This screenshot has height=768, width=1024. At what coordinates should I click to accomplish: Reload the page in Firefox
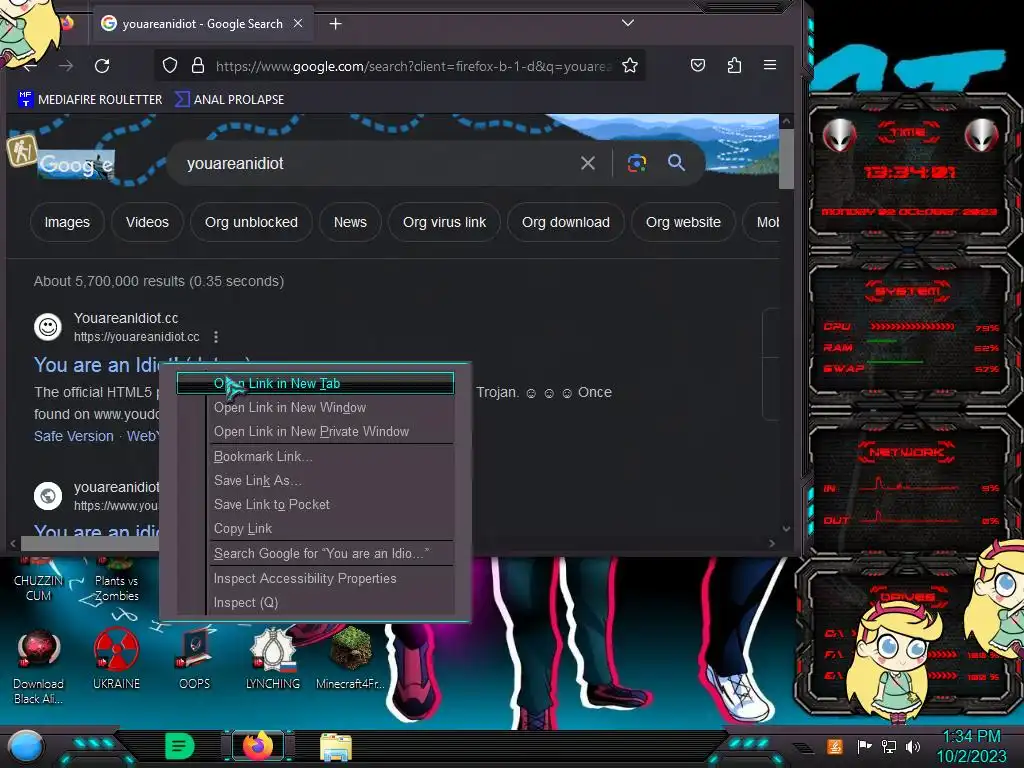[102, 66]
